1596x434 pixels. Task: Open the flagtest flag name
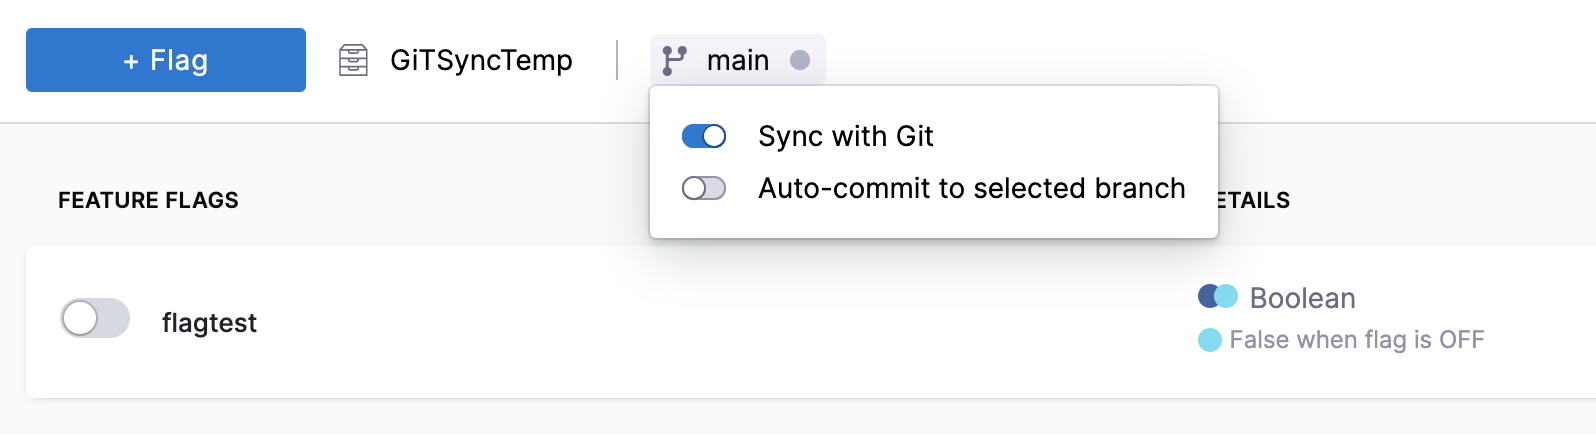coord(209,323)
